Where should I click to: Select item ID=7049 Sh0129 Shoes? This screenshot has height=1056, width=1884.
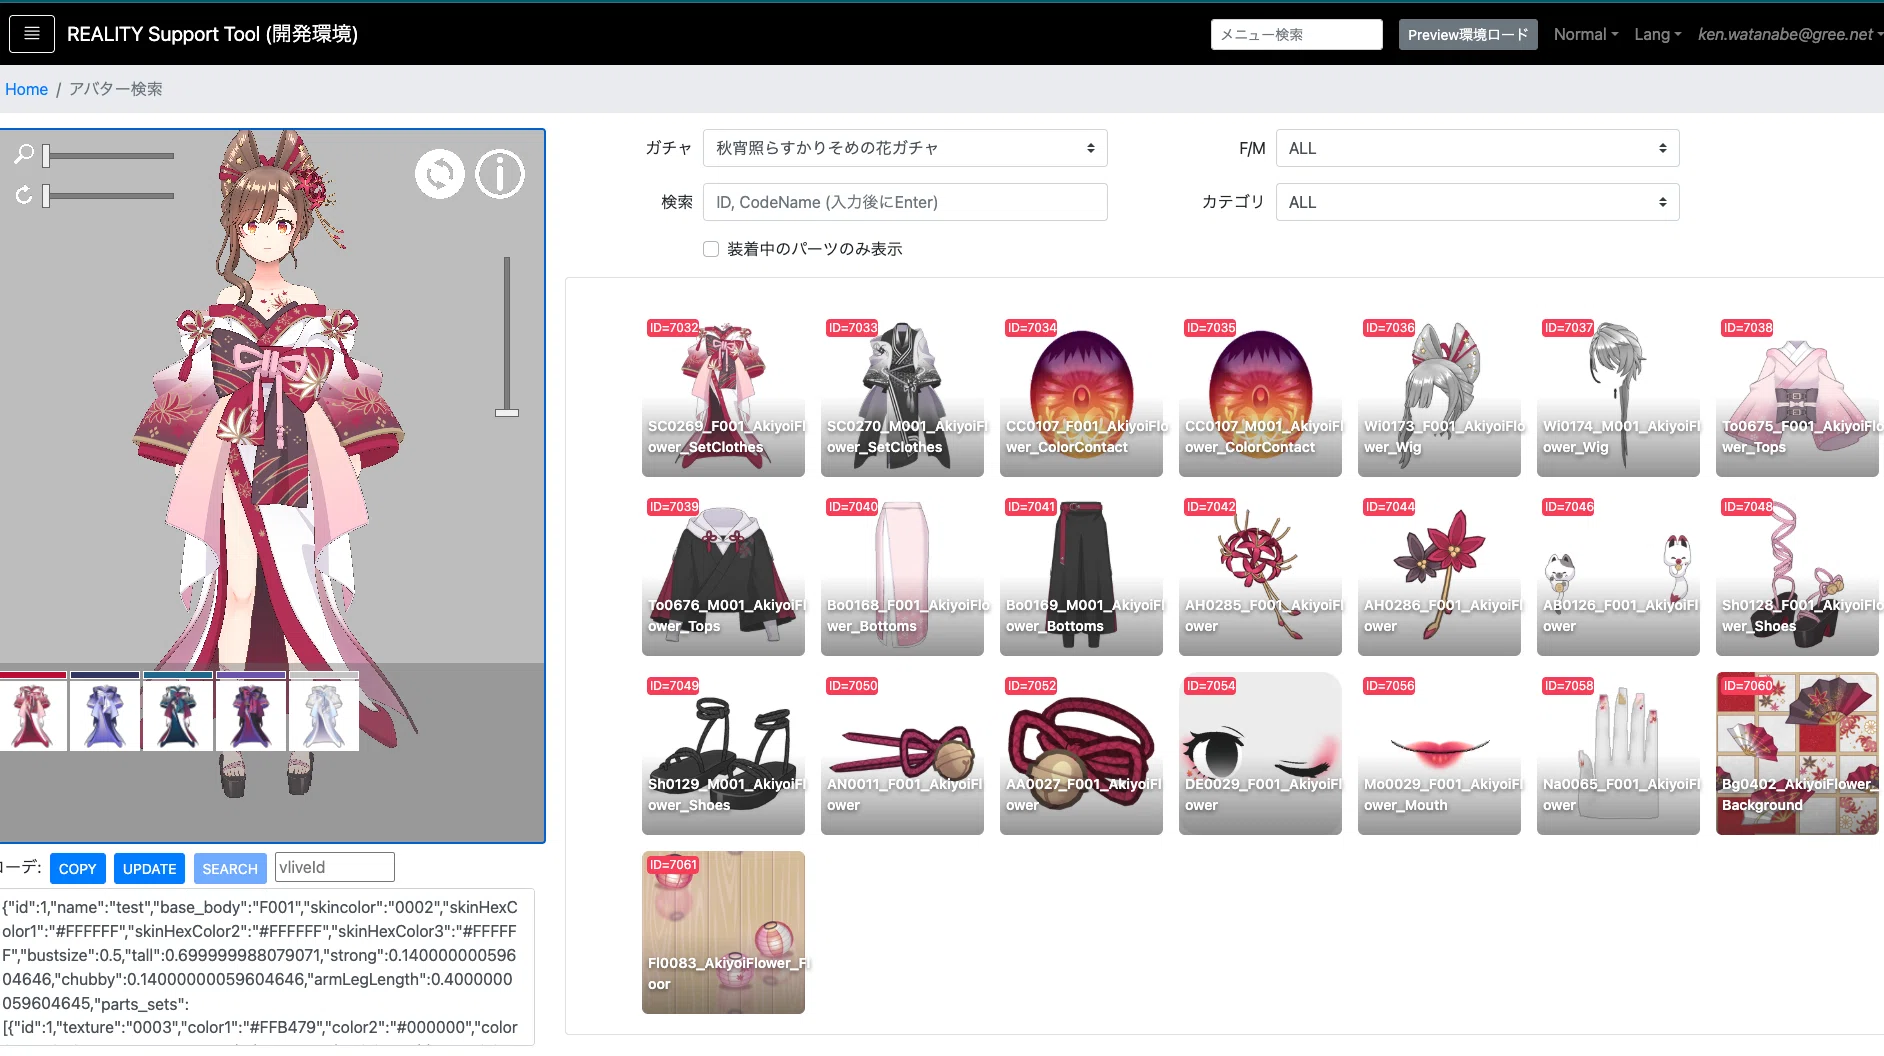pyautogui.click(x=723, y=755)
